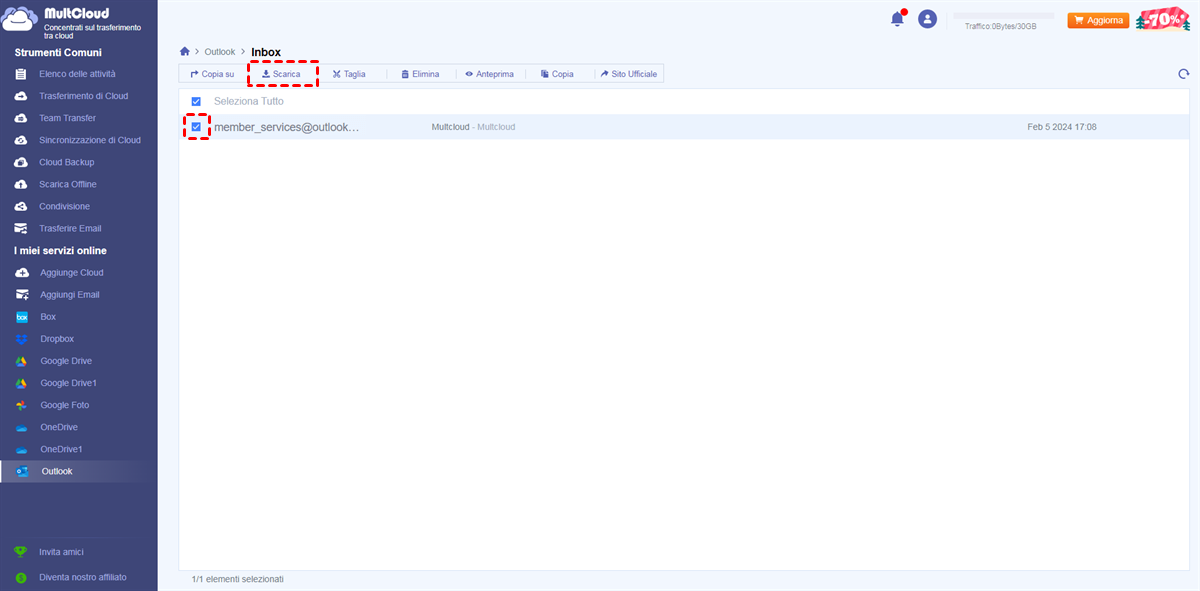Screen dimensions: 1200x591
Task: Click Inbox in the breadcrumb
Action: click(266, 52)
